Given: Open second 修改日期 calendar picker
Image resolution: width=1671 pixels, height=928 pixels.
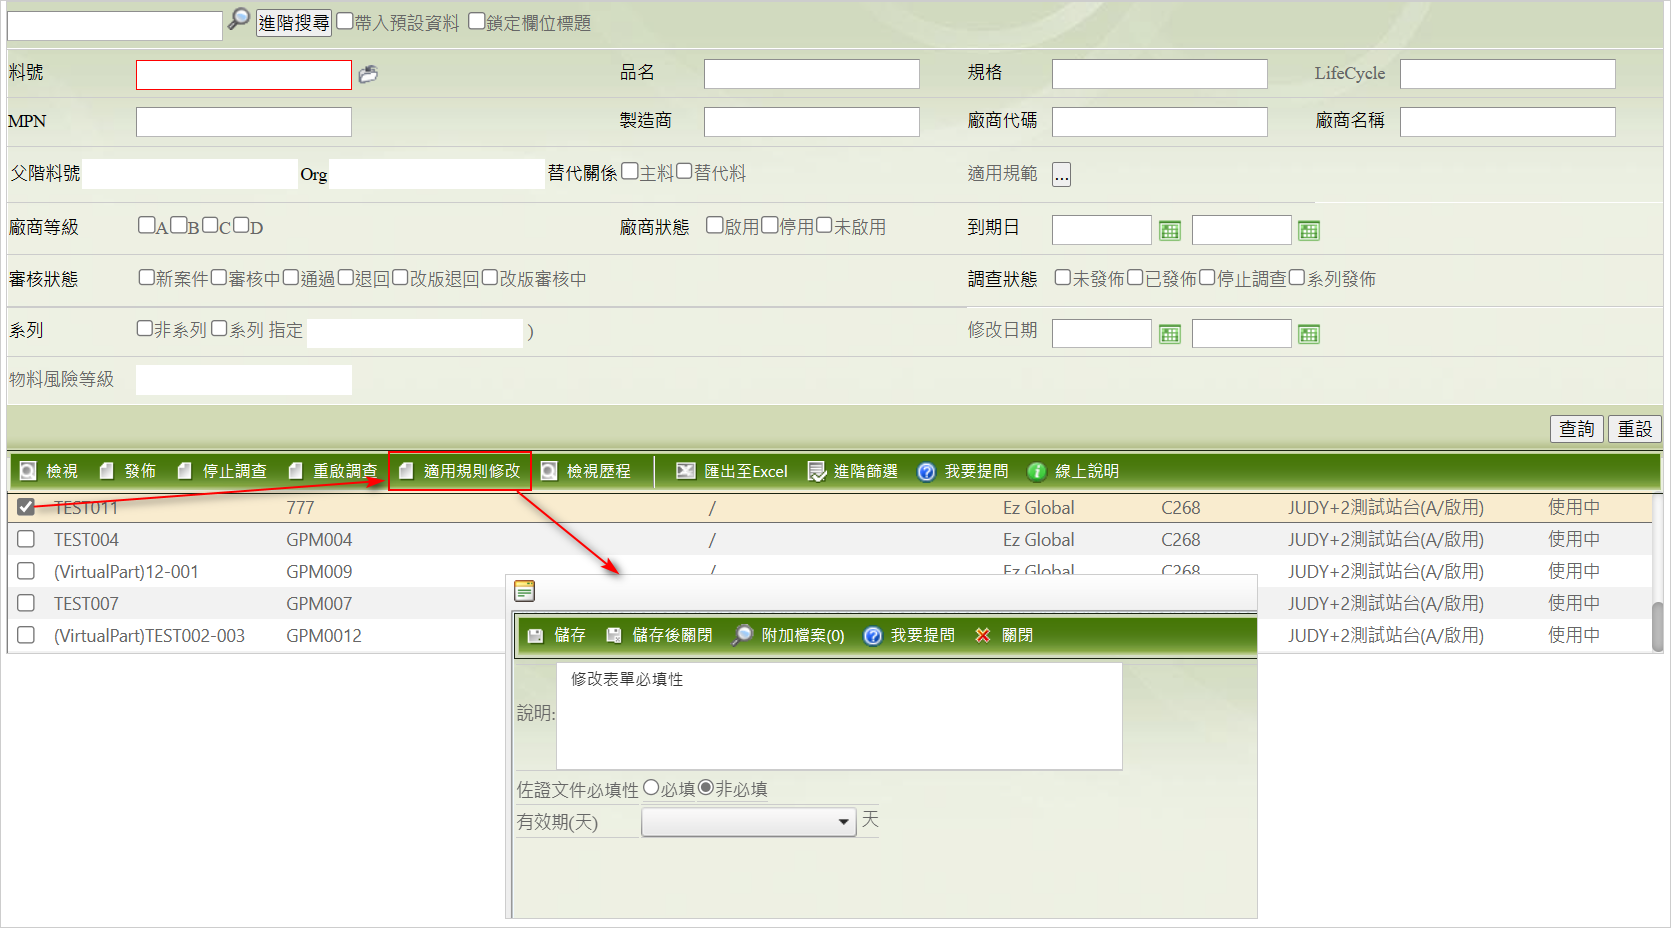Looking at the screenshot, I should (1308, 334).
